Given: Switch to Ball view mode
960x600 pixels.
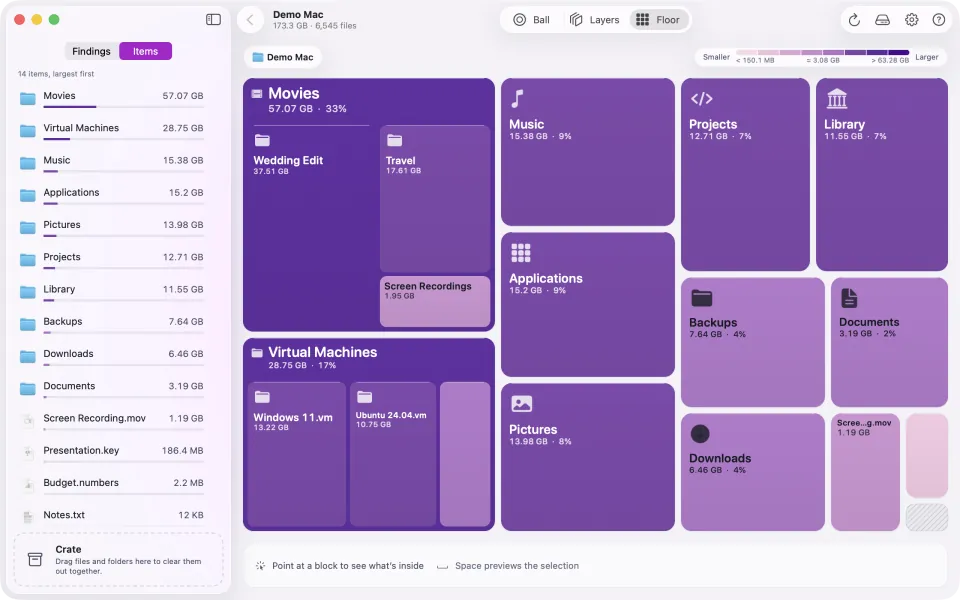Looking at the screenshot, I should [x=531, y=20].
